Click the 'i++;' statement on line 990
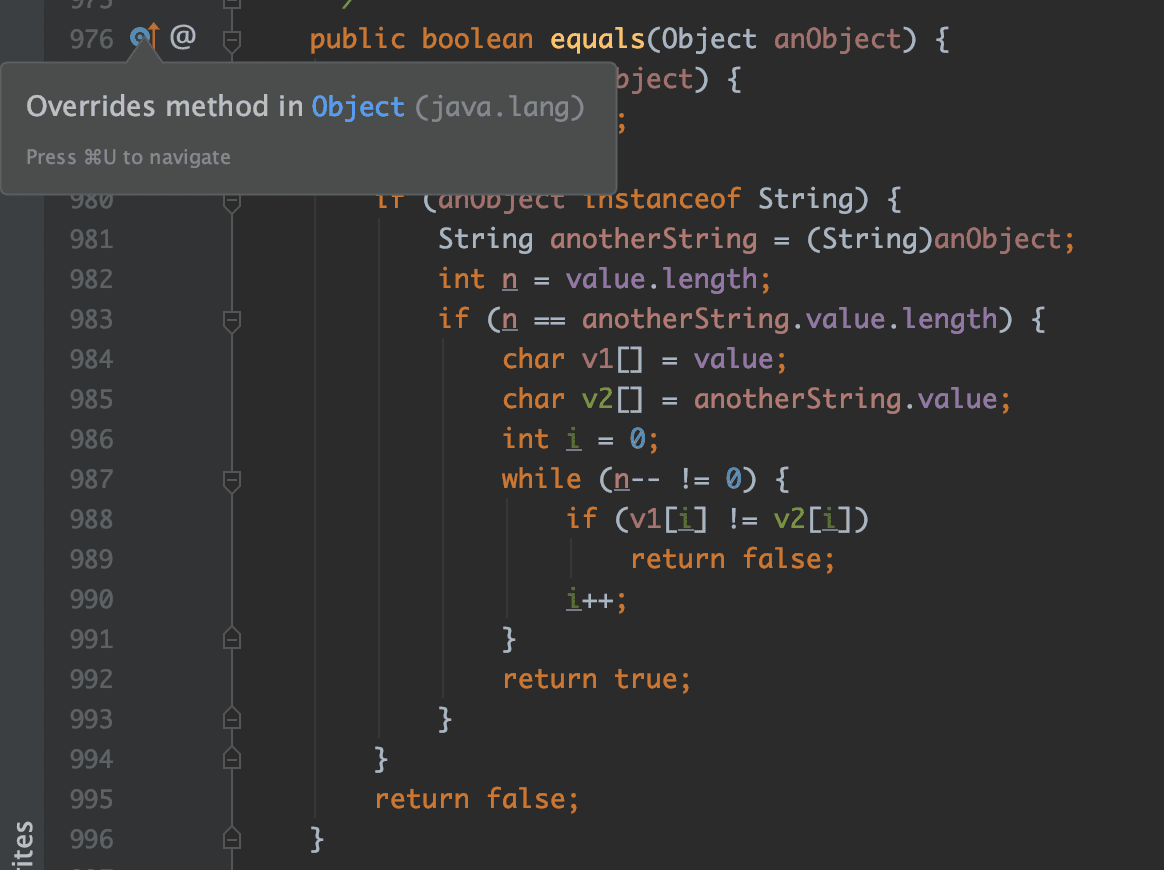1164x870 pixels. click(x=597, y=599)
